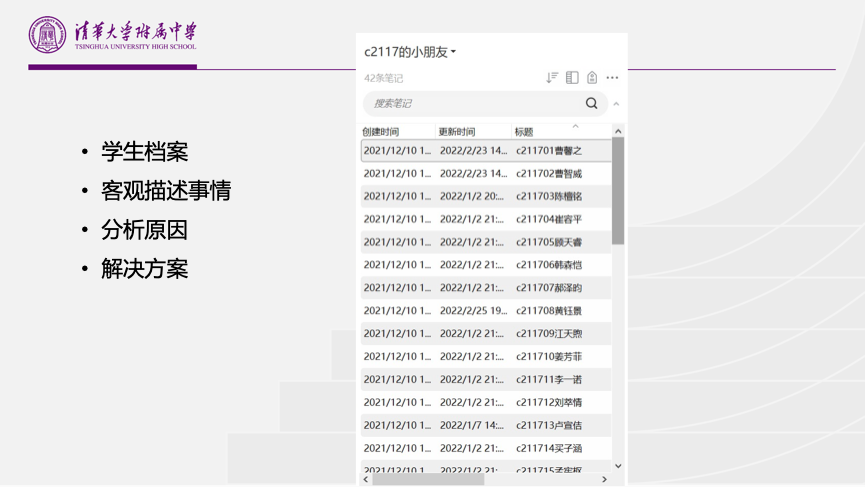Click the vertical scrollbar thumb
This screenshot has width=866, height=487.
[618, 190]
